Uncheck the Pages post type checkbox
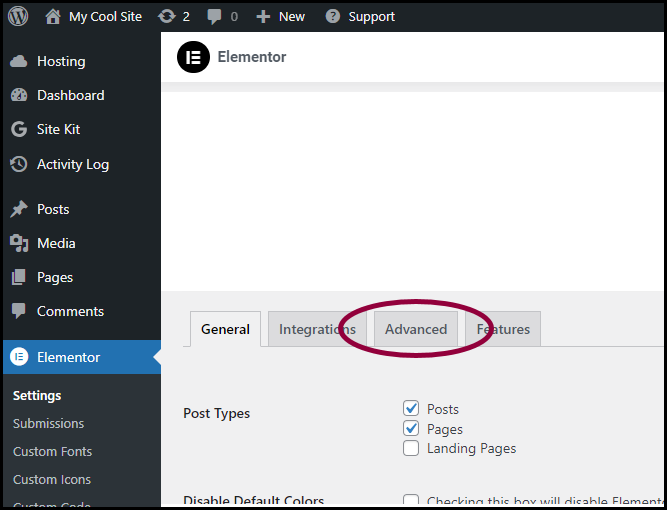This screenshot has height=510, width=667. click(x=411, y=428)
